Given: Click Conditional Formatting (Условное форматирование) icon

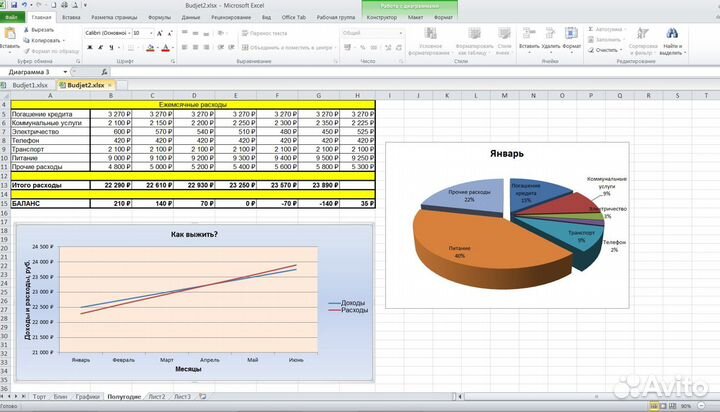Looking at the screenshot, I should [430, 34].
